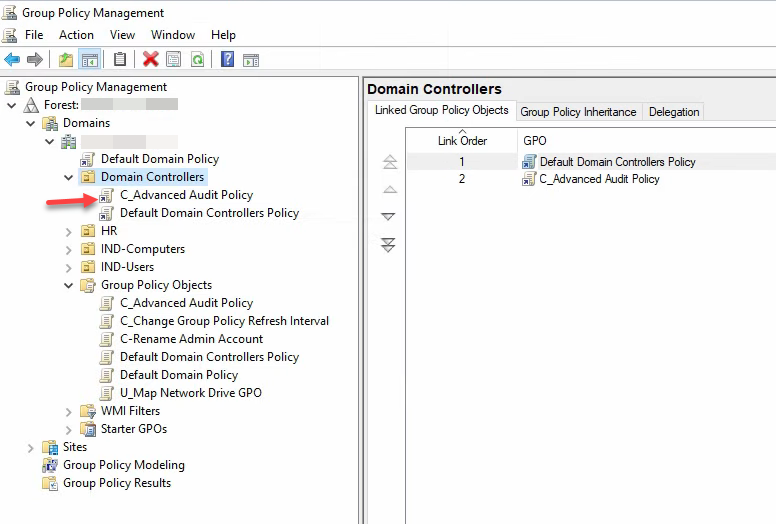776x524 pixels.
Task: Open the Help menu
Action: pyautogui.click(x=223, y=35)
